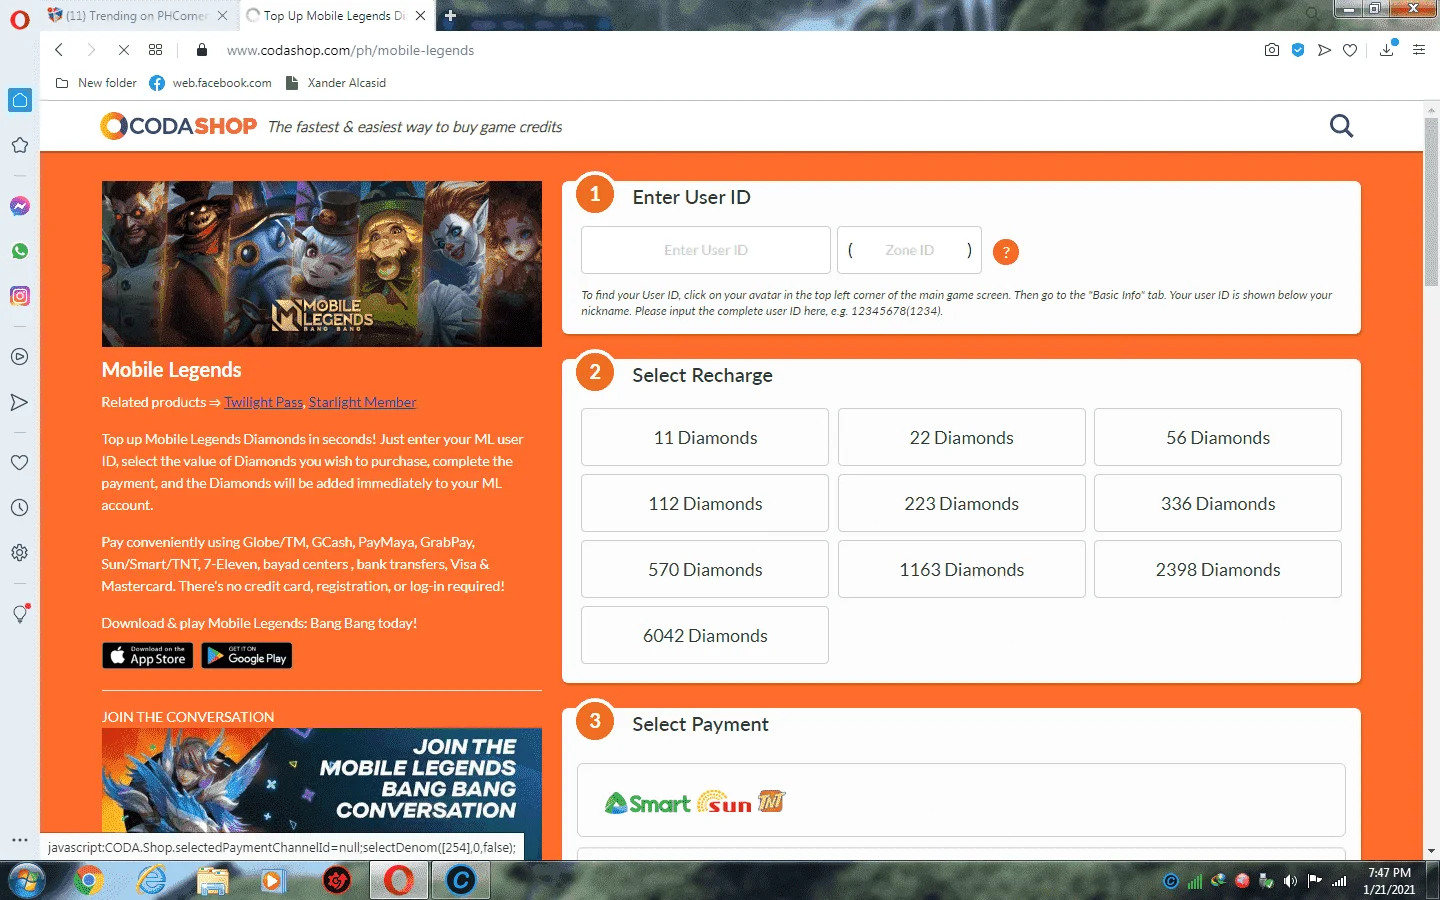
Task: View site security lock information
Action: pyautogui.click(x=202, y=50)
